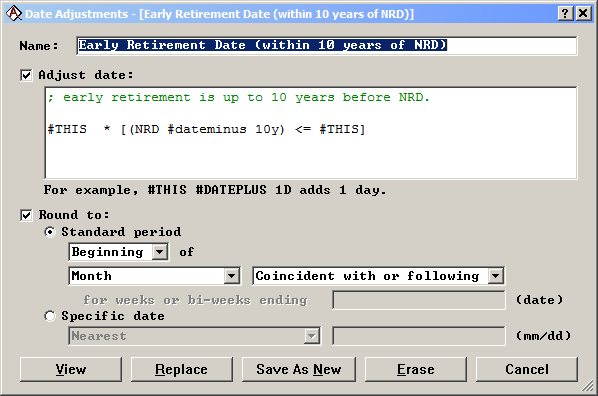Click inside the Adjust date expression box
The height and width of the screenshot is (396, 598).
coord(311,133)
